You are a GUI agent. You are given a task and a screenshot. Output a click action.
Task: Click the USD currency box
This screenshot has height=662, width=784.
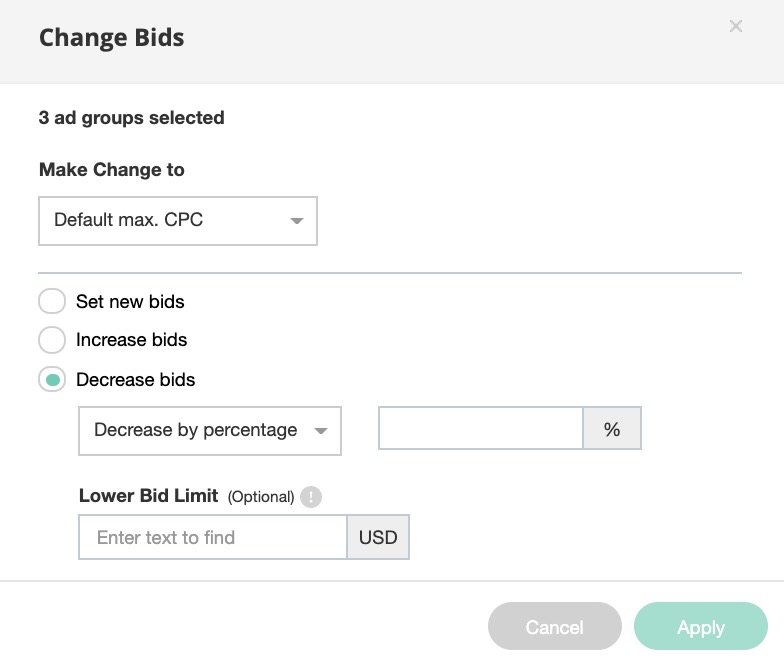point(378,538)
